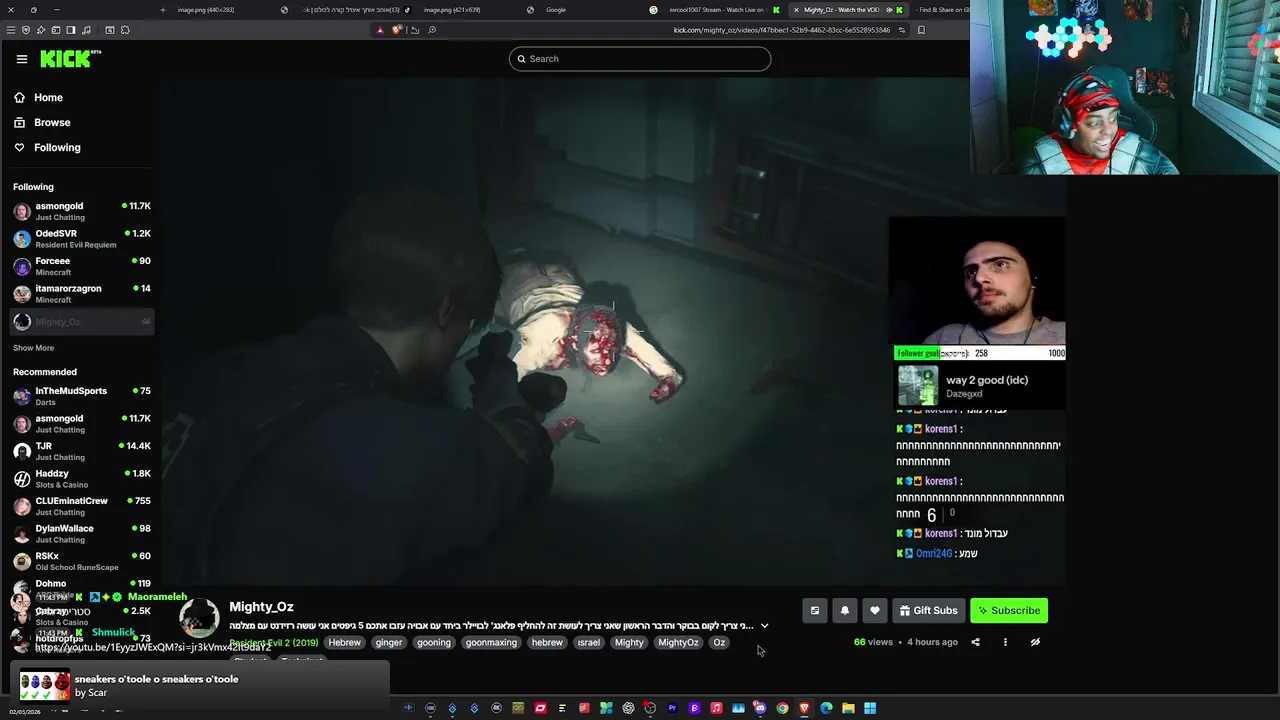Open TJR recommended channel
1280x720 pixels.
tap(82, 451)
